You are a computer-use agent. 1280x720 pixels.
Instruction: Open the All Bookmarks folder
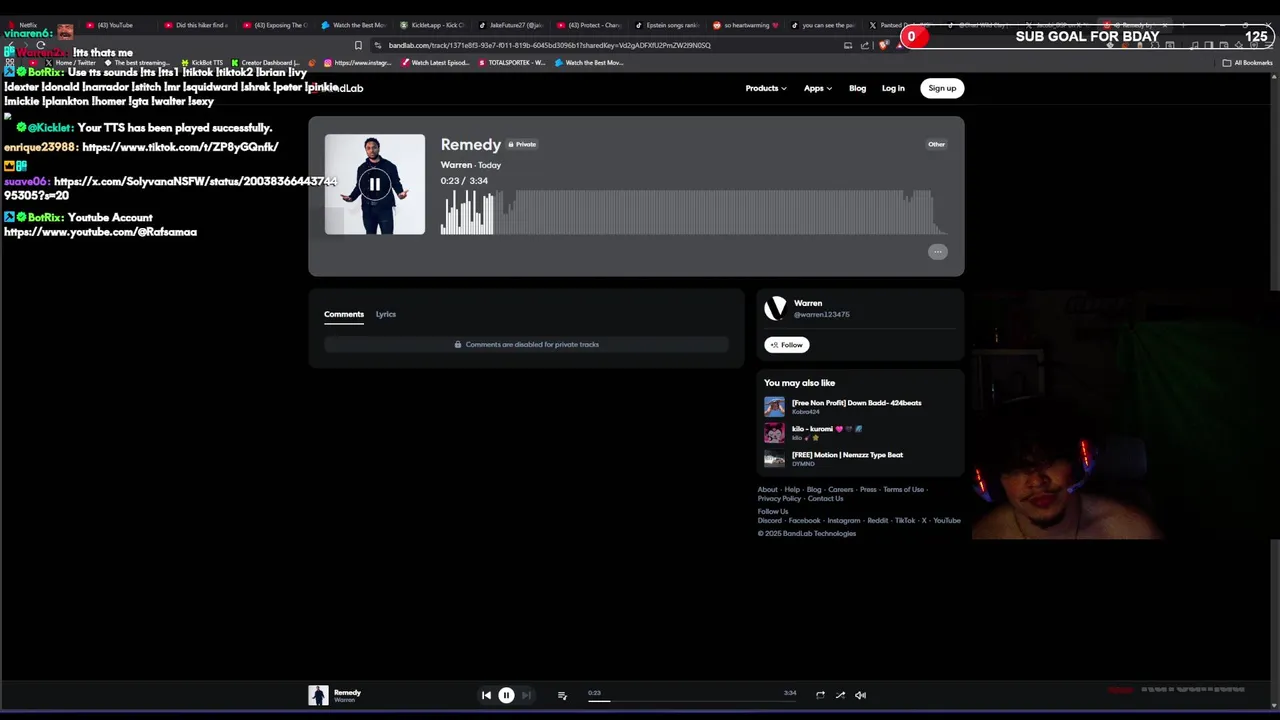pos(1248,63)
